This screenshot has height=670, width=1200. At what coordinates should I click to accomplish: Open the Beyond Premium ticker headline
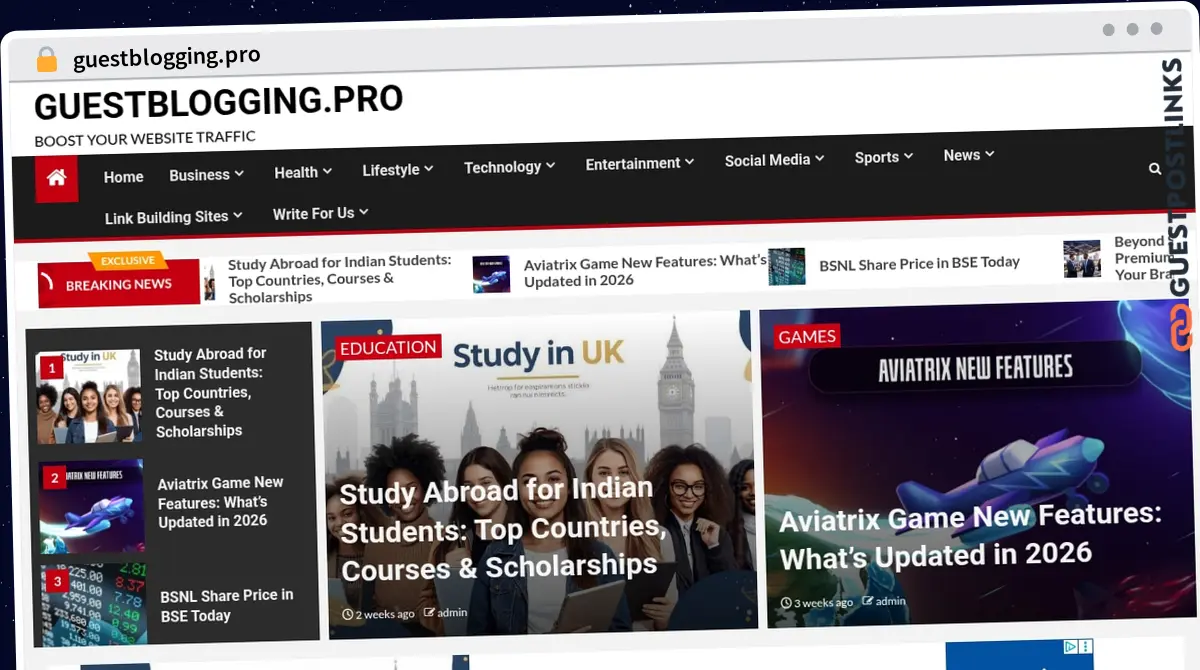tap(1145, 258)
